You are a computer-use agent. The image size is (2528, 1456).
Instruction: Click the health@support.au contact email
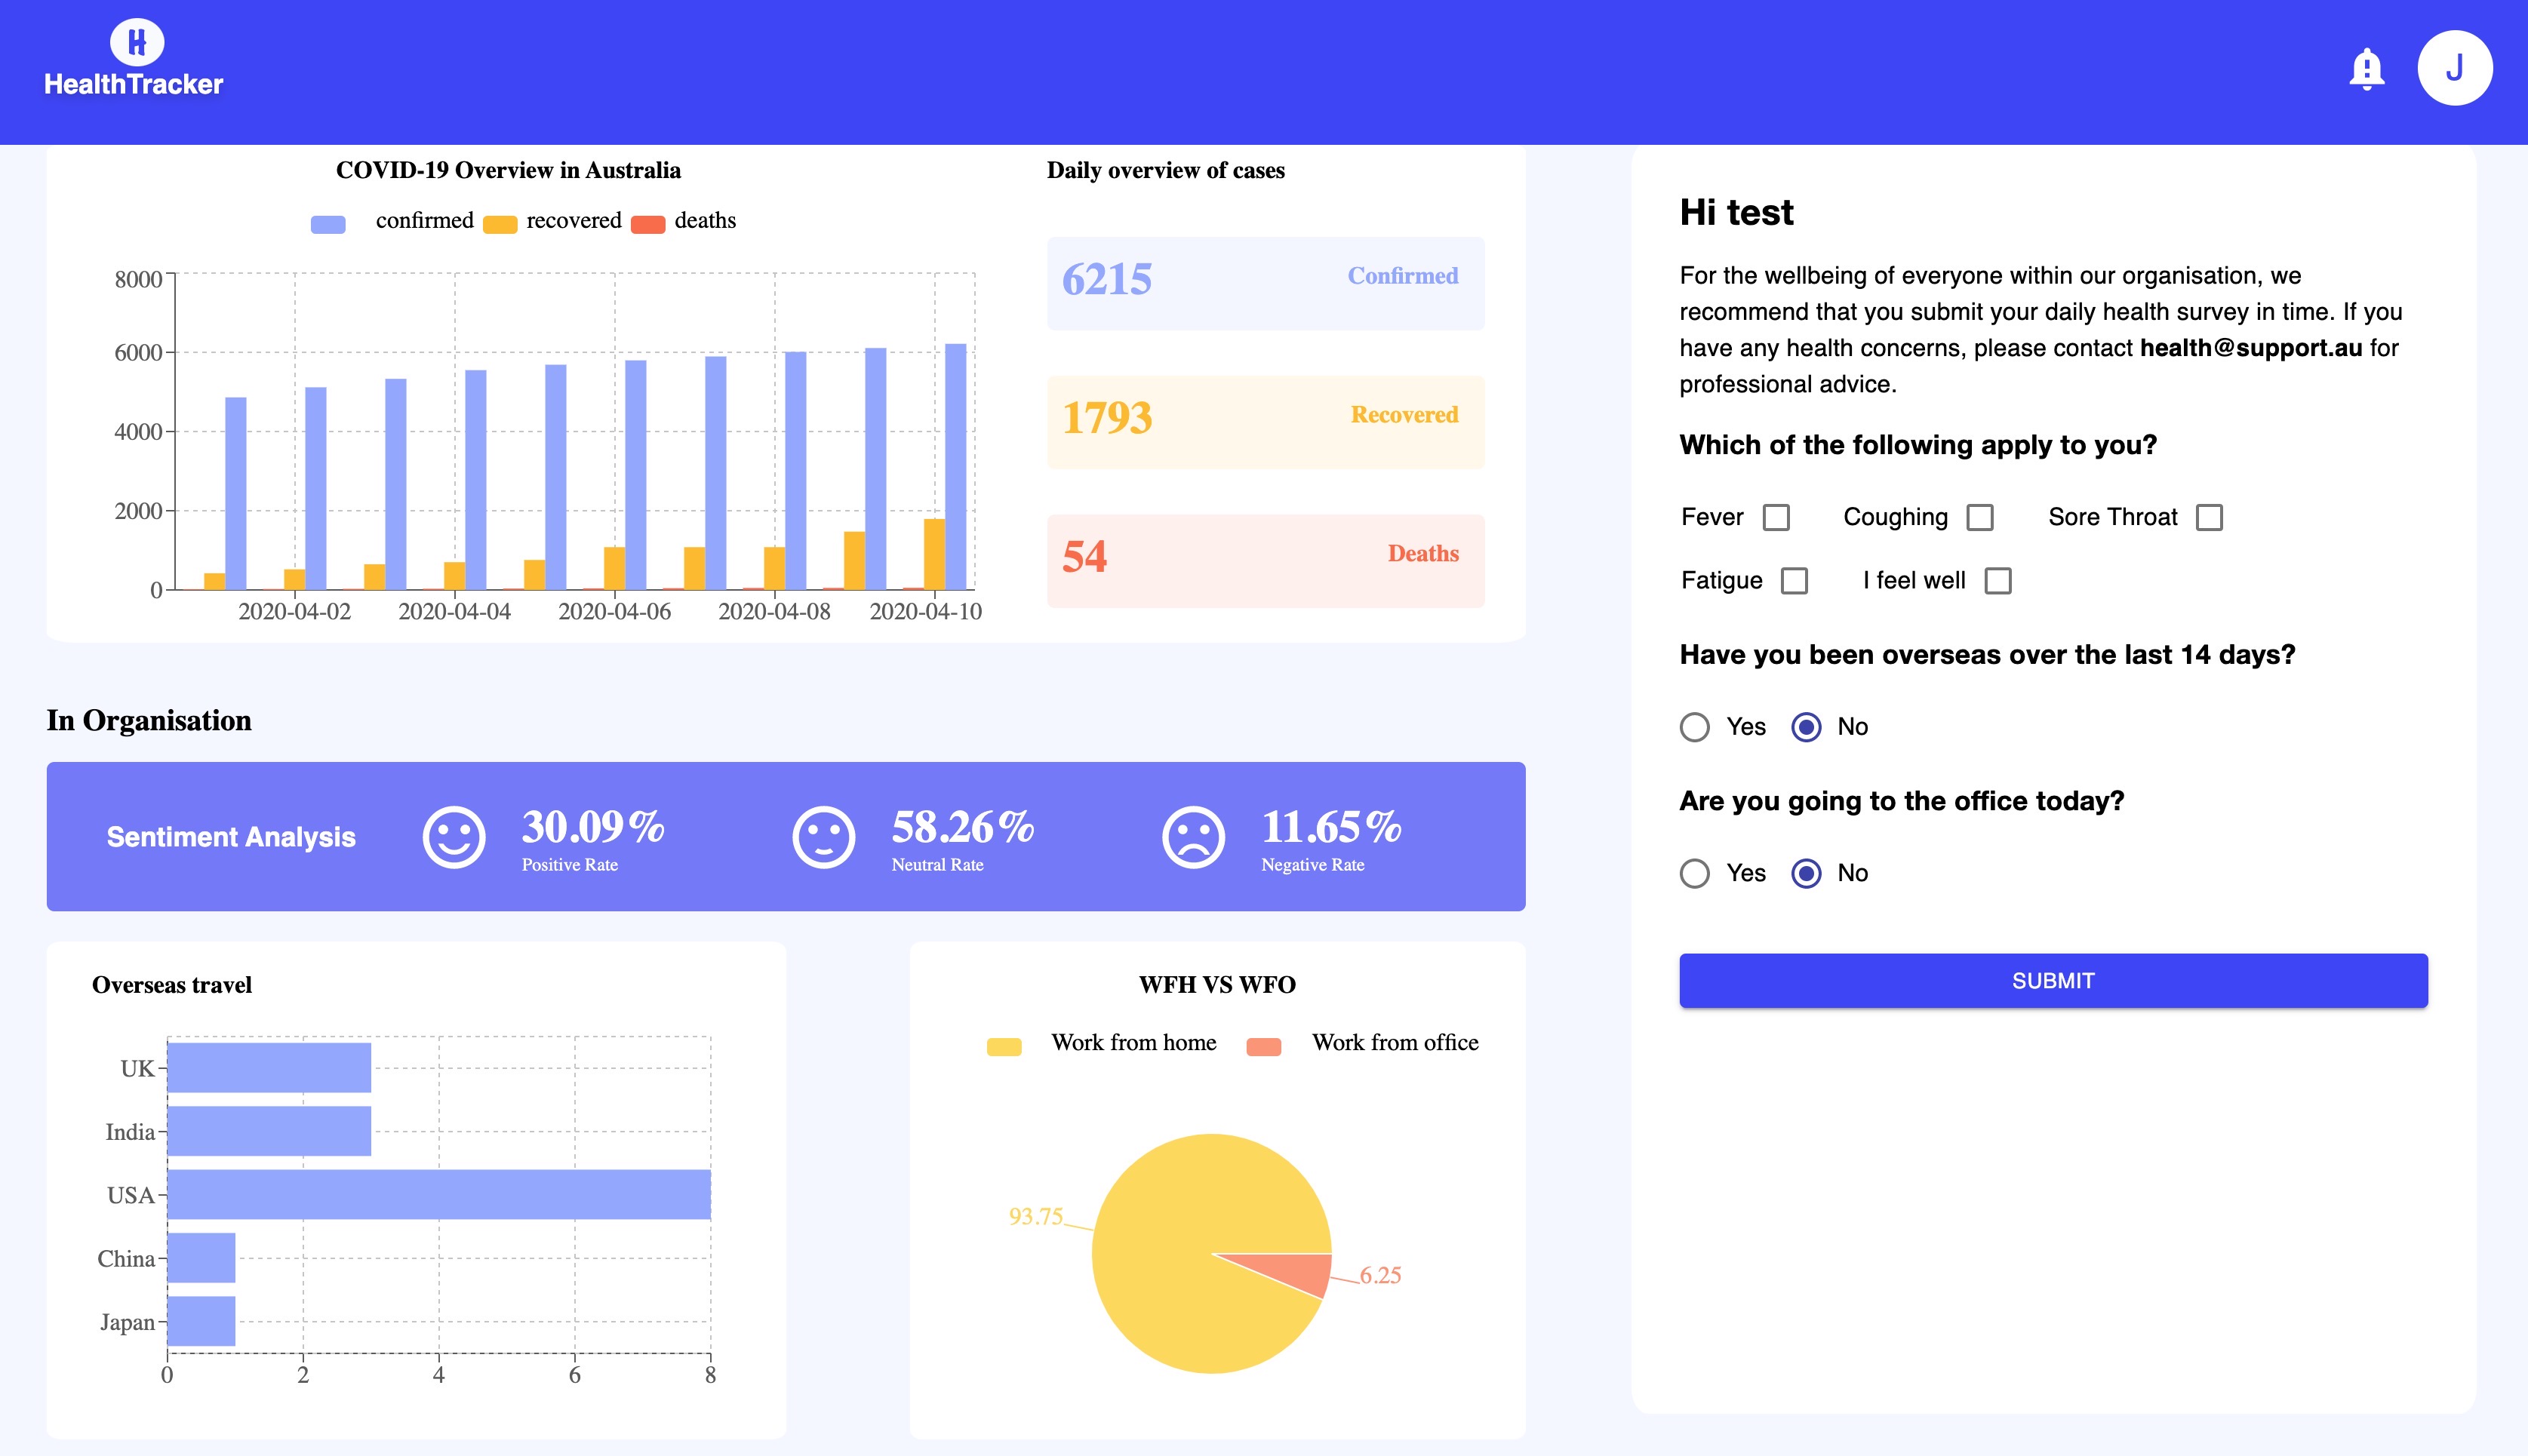[x=2250, y=348]
